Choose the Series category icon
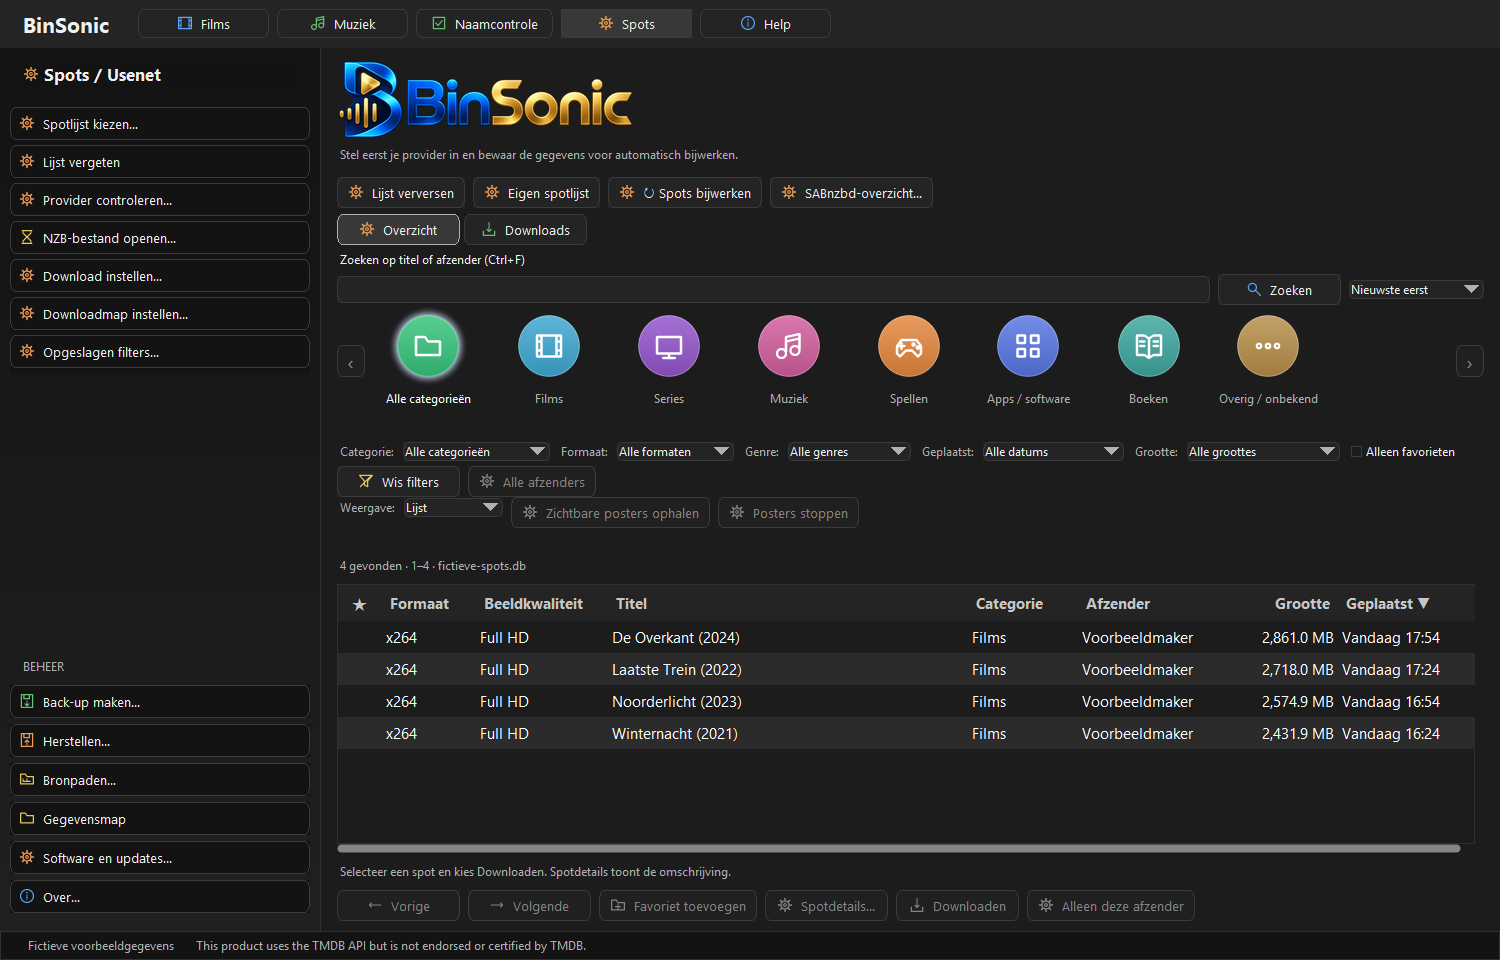The height and width of the screenshot is (960, 1500). click(x=669, y=346)
